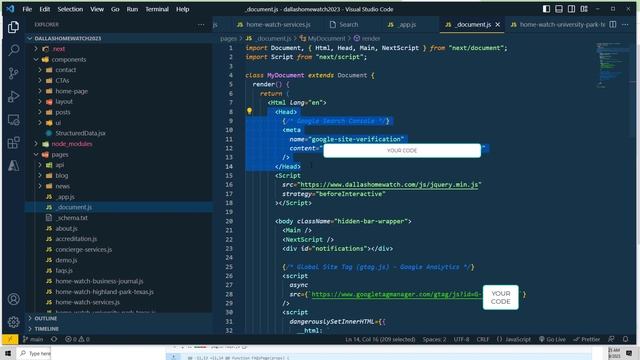Open the File menu
The image size is (640, 360).
coord(27,9)
